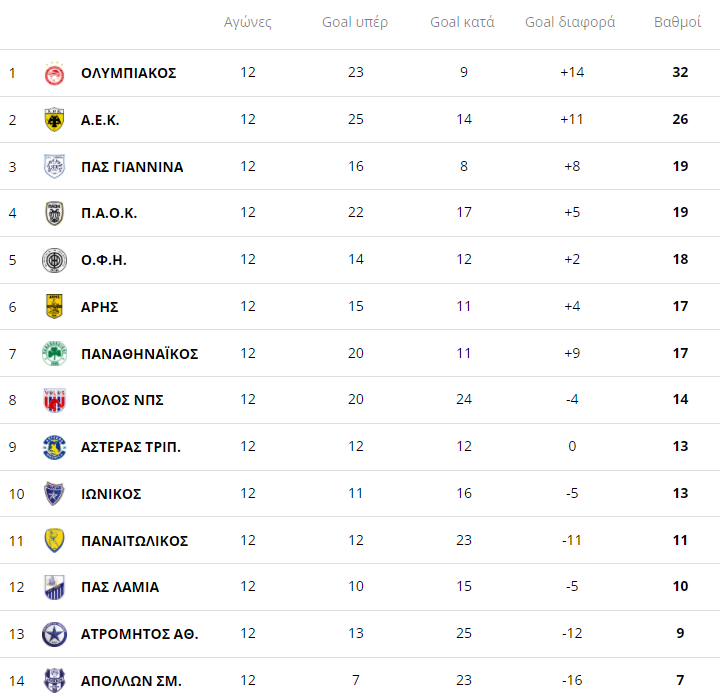Click the ΑΡΗΣ yellow shield logo

coord(54,307)
